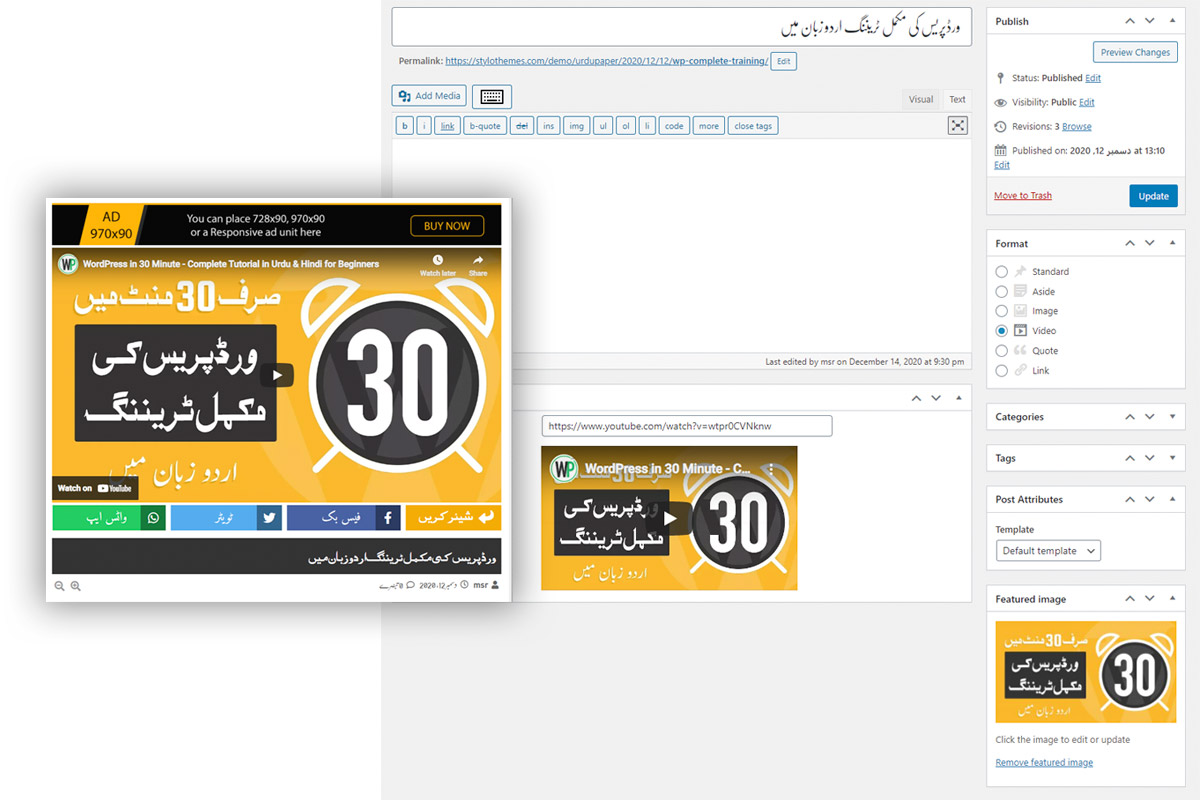The image size is (1200, 800).
Task: Click the orange share arrow button
Action: coord(453,517)
